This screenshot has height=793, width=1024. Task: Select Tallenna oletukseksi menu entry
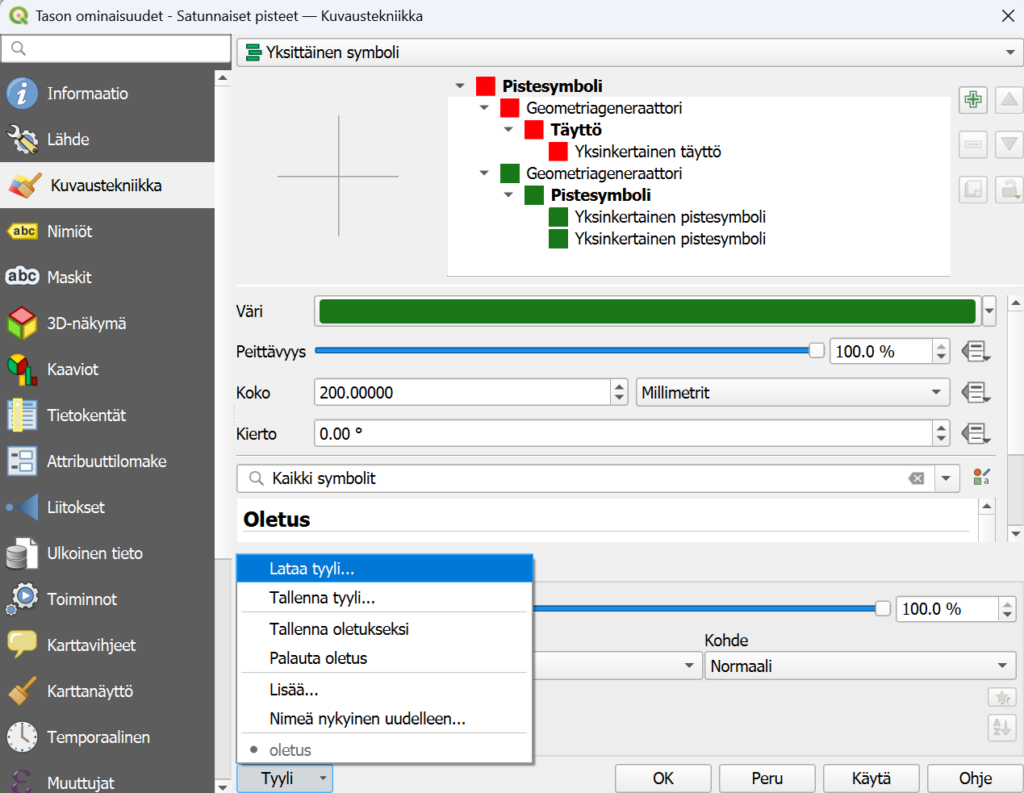click(339, 629)
